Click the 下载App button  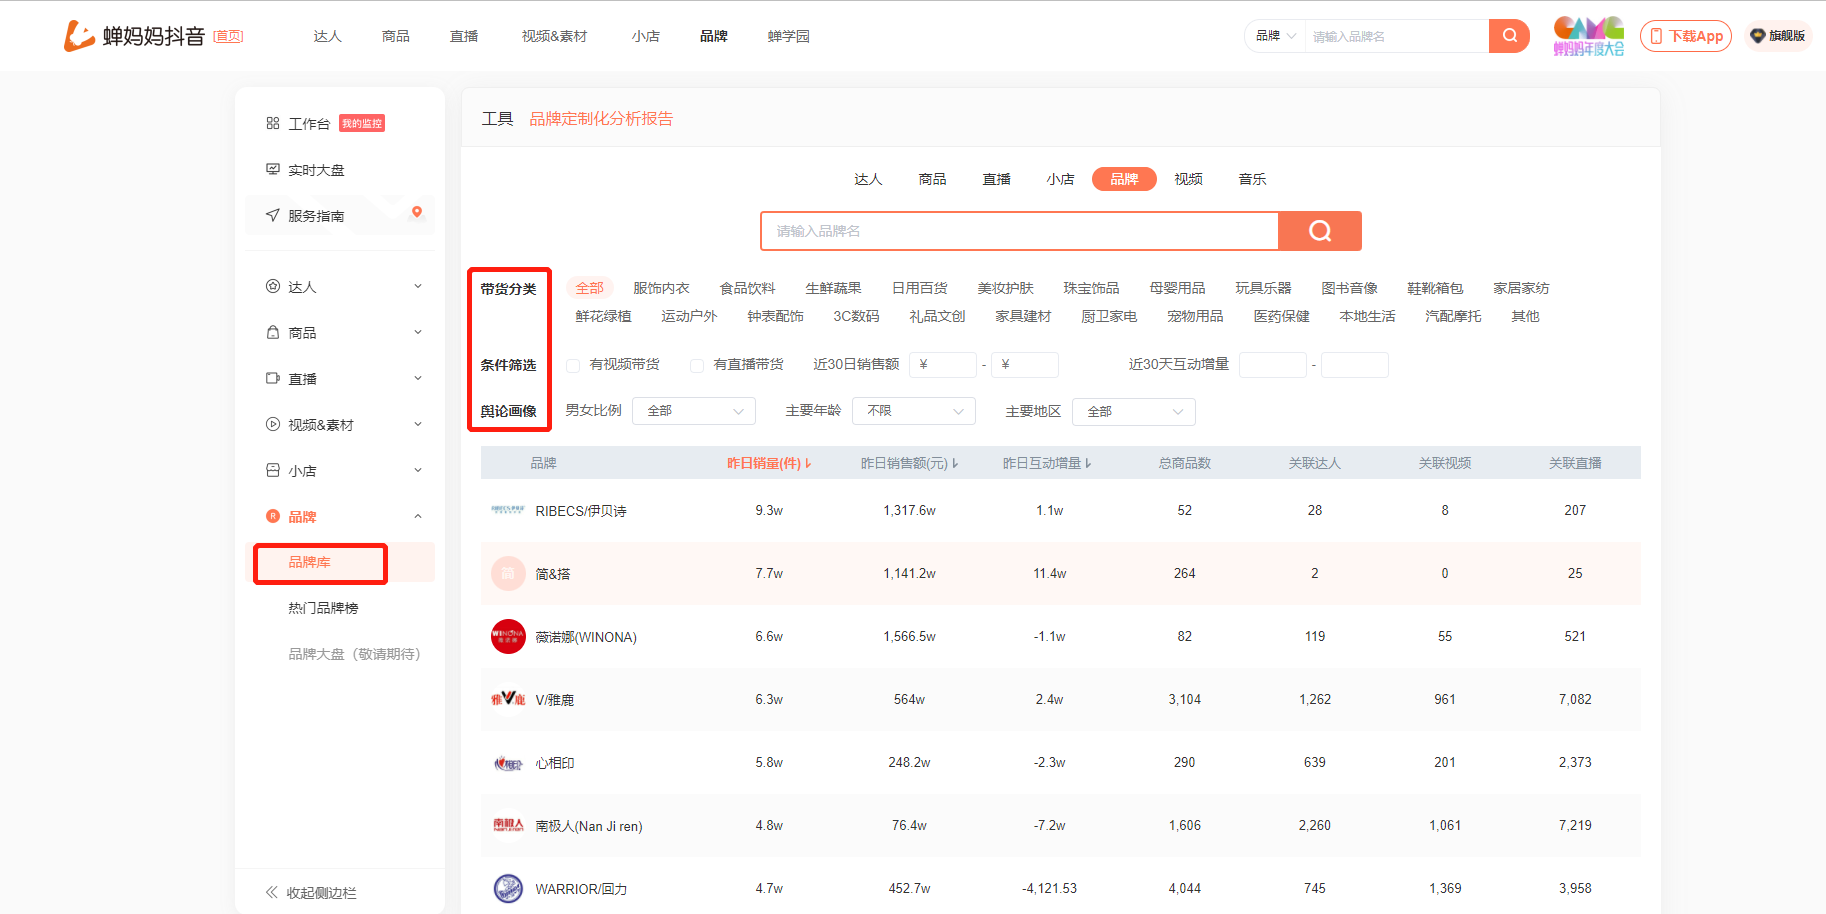[x=1686, y=36]
